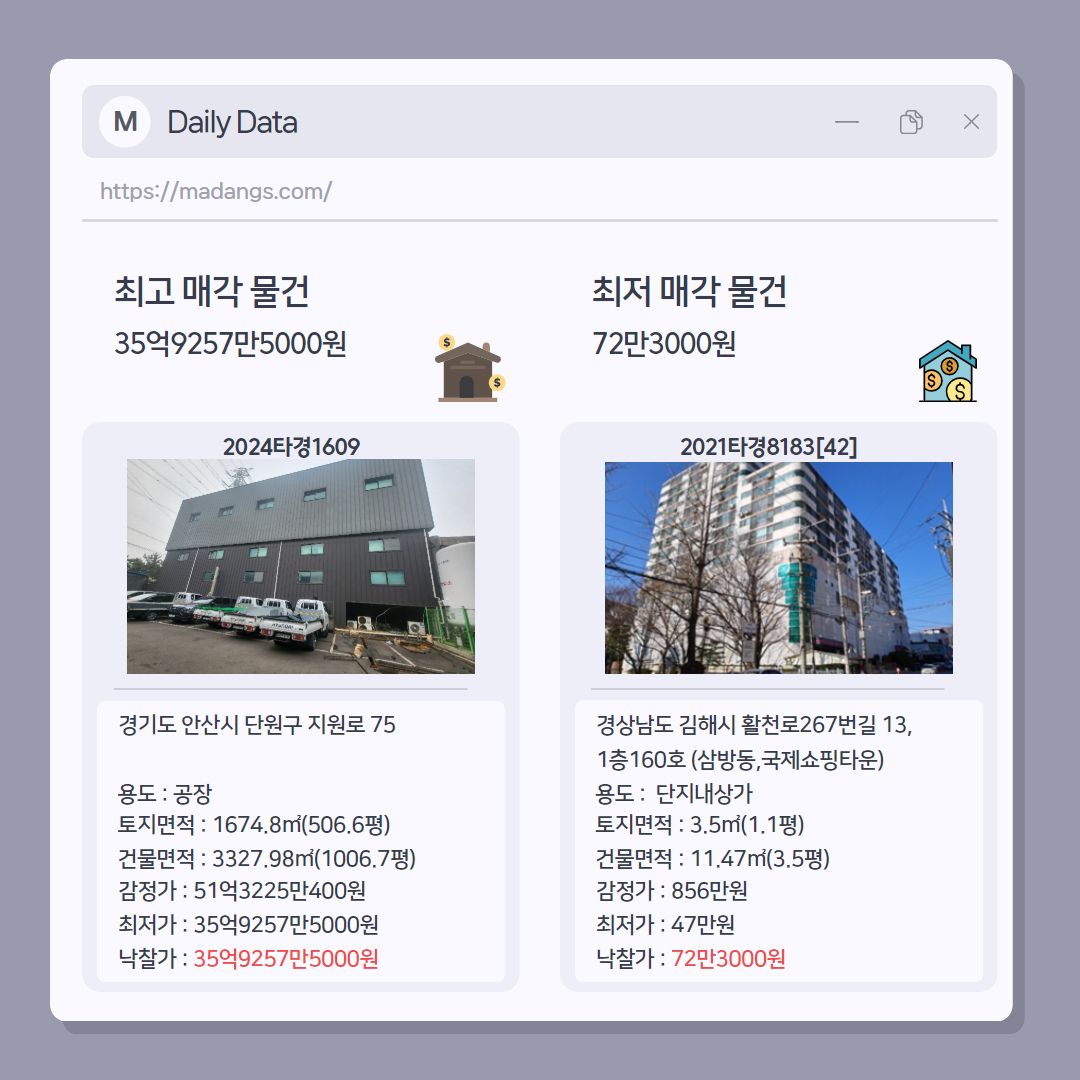This screenshot has width=1080, height=1080.
Task: Minimize the Daily Data window
Action: (847, 122)
